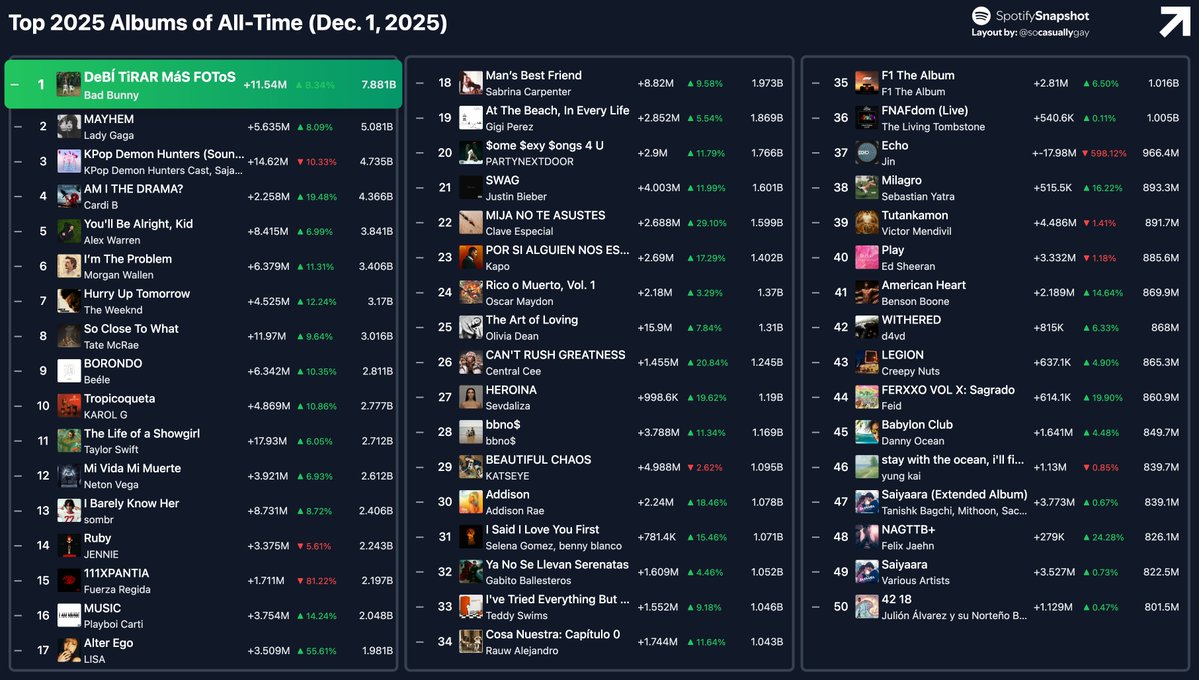Select the $ome $exy $ongs 4 U title

544,145
